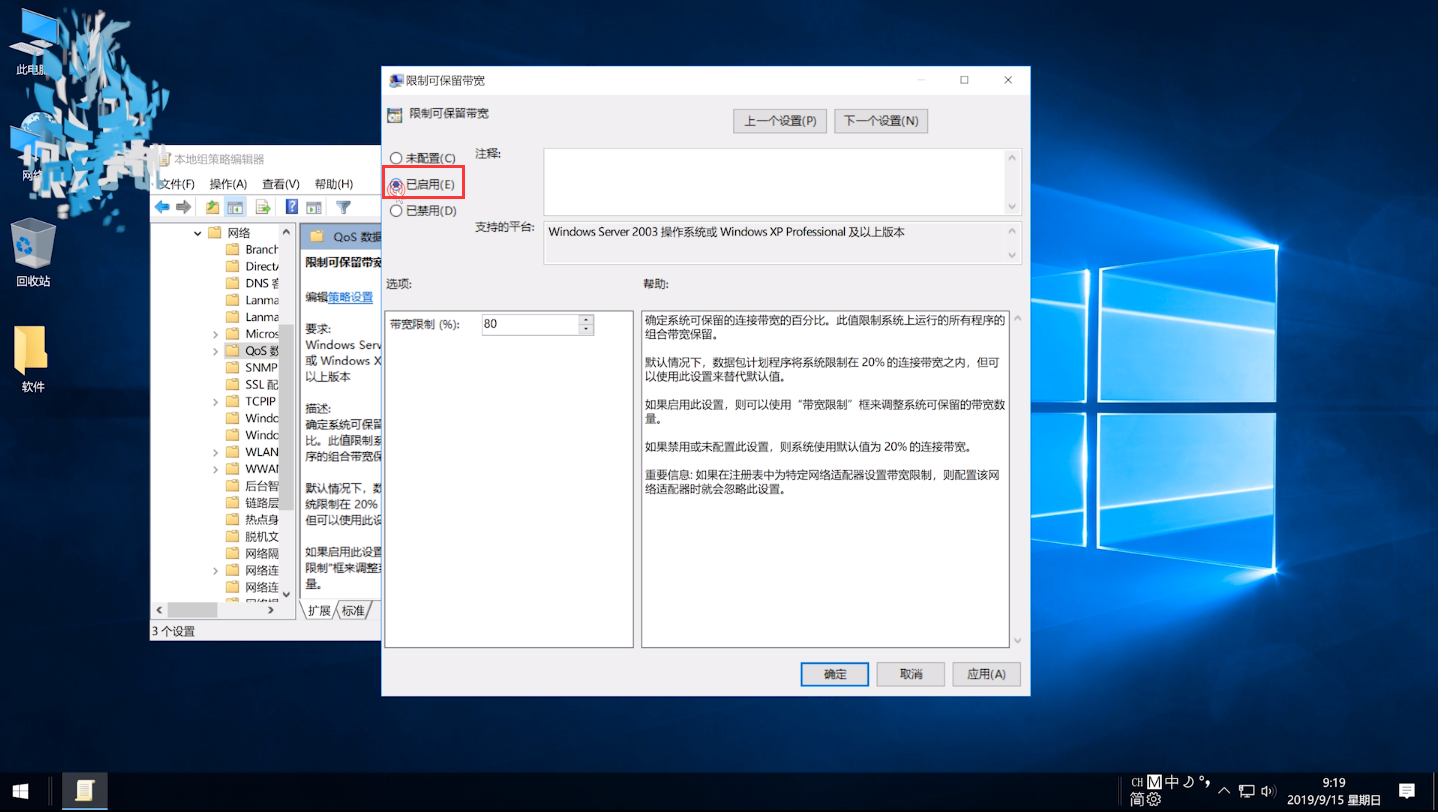Click in the 带宽限制 (%) value field
This screenshot has width=1438, height=812.
530,325
